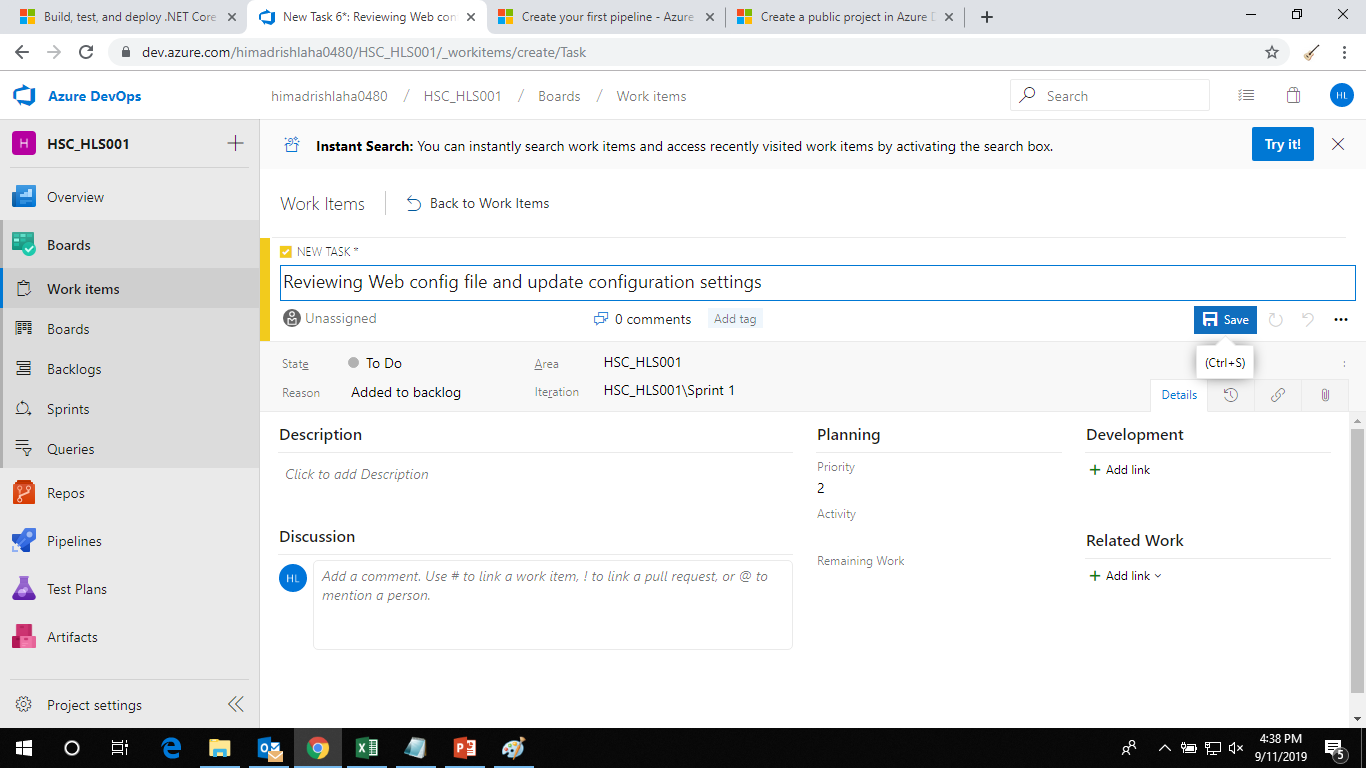
Task: Collapse the left sidebar with the chevron
Action: point(236,703)
